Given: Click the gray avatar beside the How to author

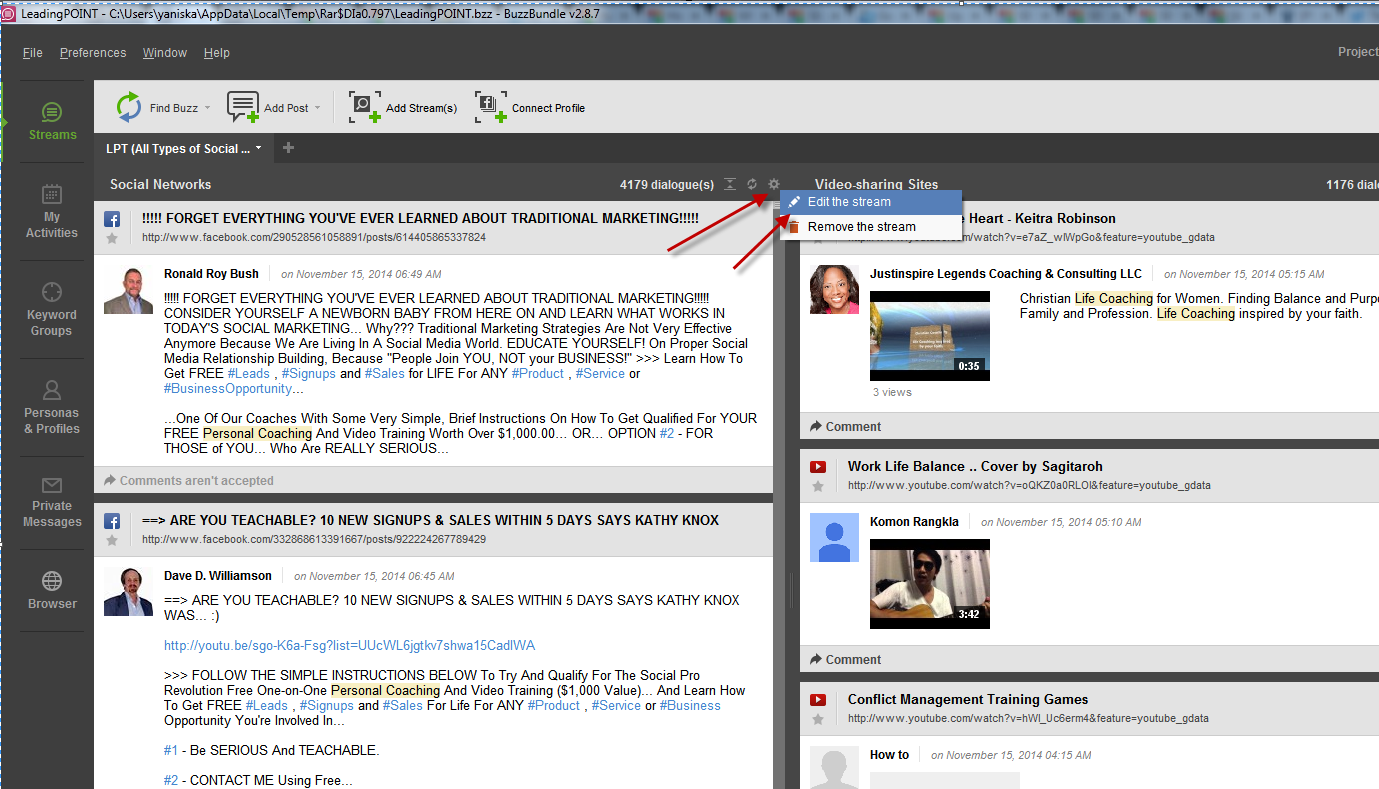Looking at the screenshot, I should [834, 768].
